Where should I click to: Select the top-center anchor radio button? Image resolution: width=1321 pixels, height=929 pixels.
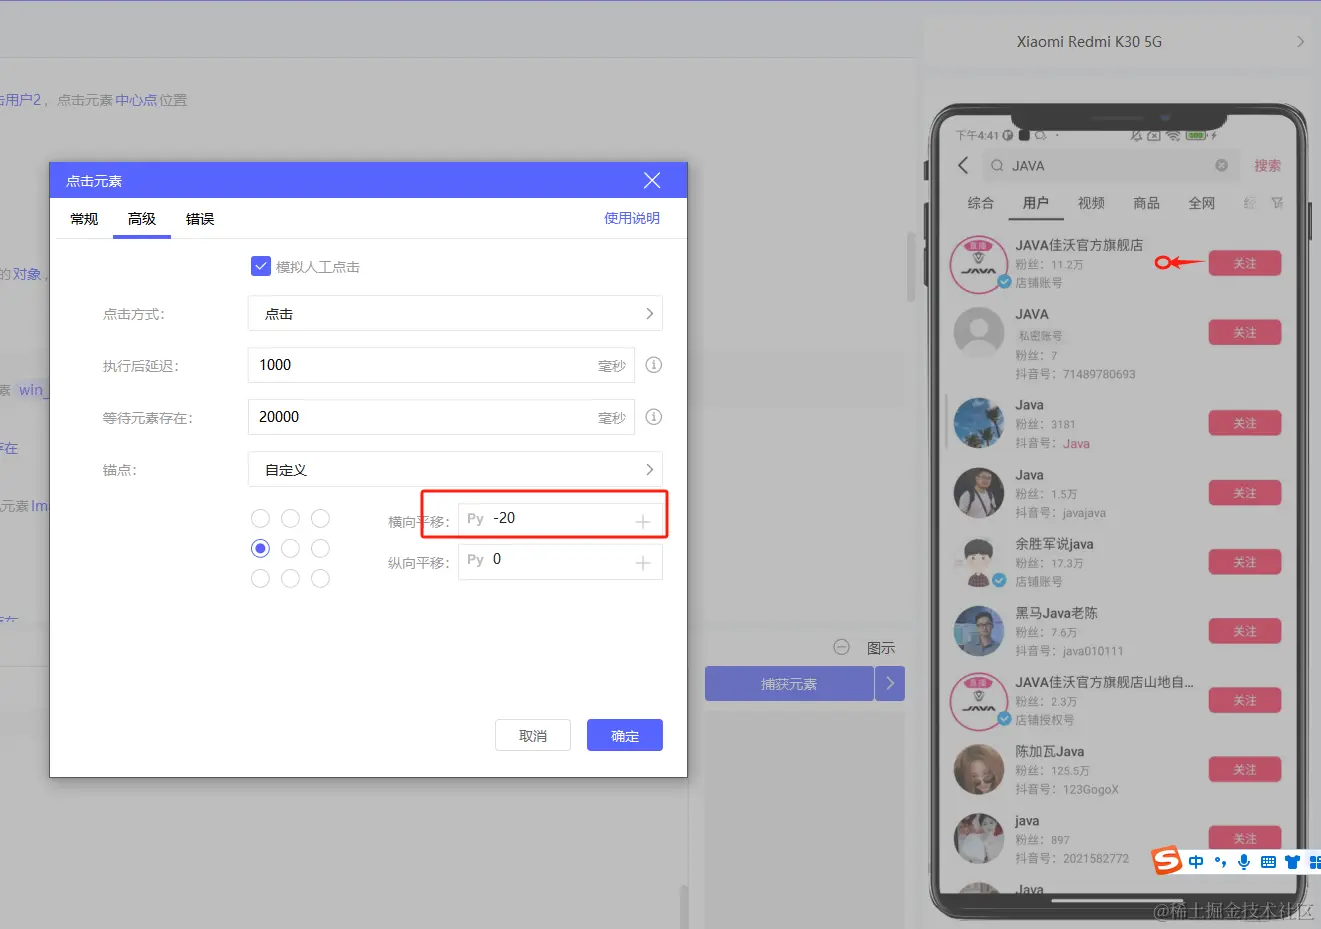pyautogui.click(x=291, y=518)
